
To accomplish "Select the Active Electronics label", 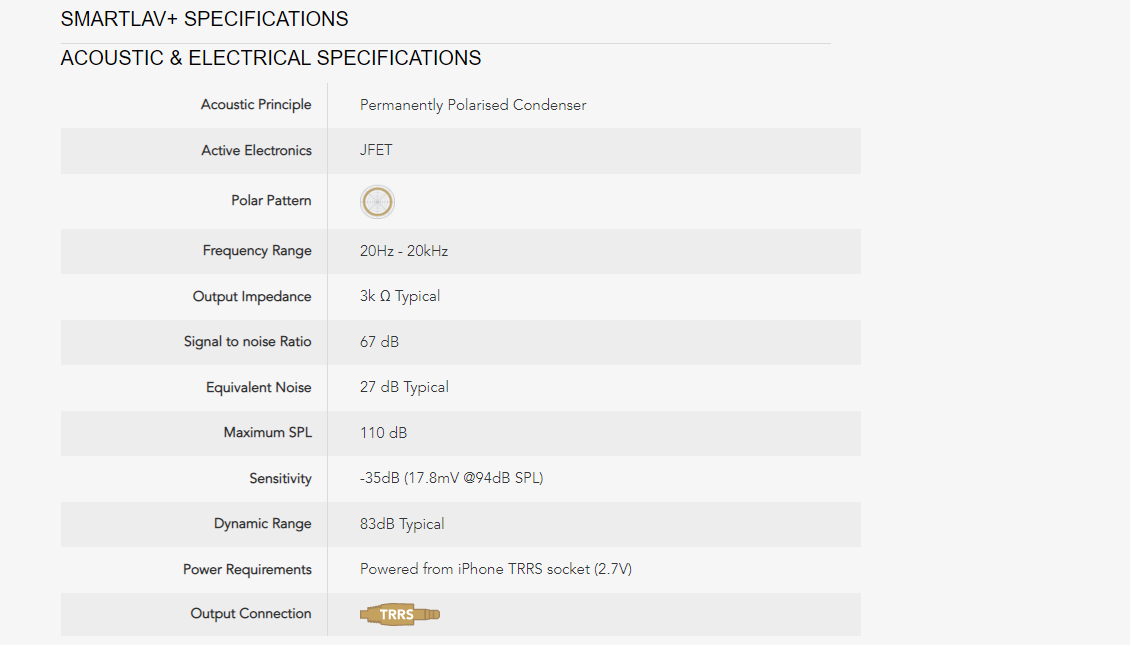I will [x=256, y=151].
